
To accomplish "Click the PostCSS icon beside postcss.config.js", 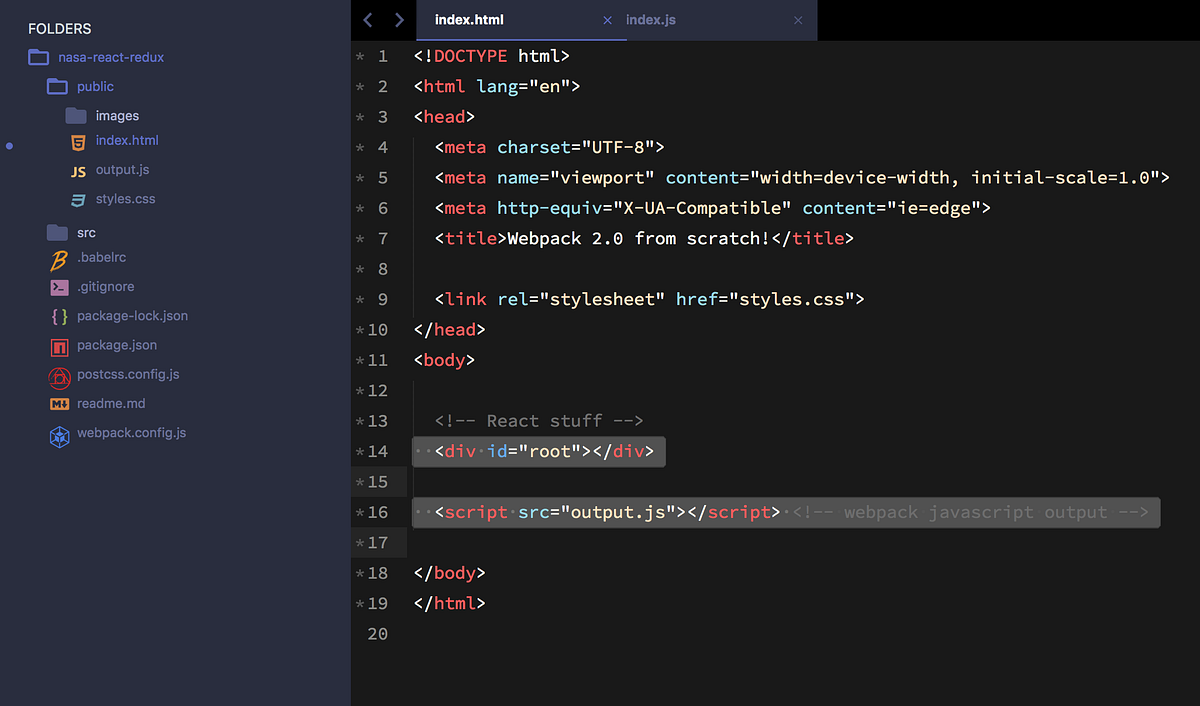I will click(59, 377).
